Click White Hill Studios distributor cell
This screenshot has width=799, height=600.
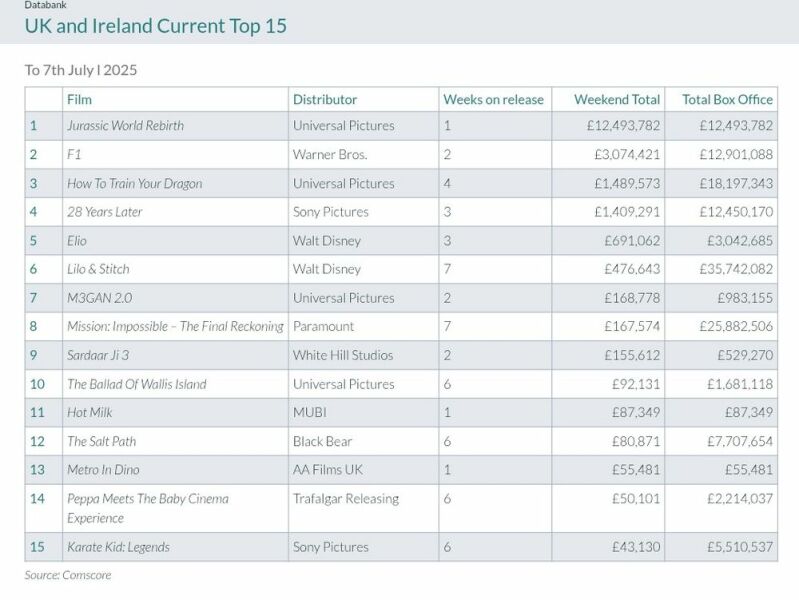(x=342, y=355)
